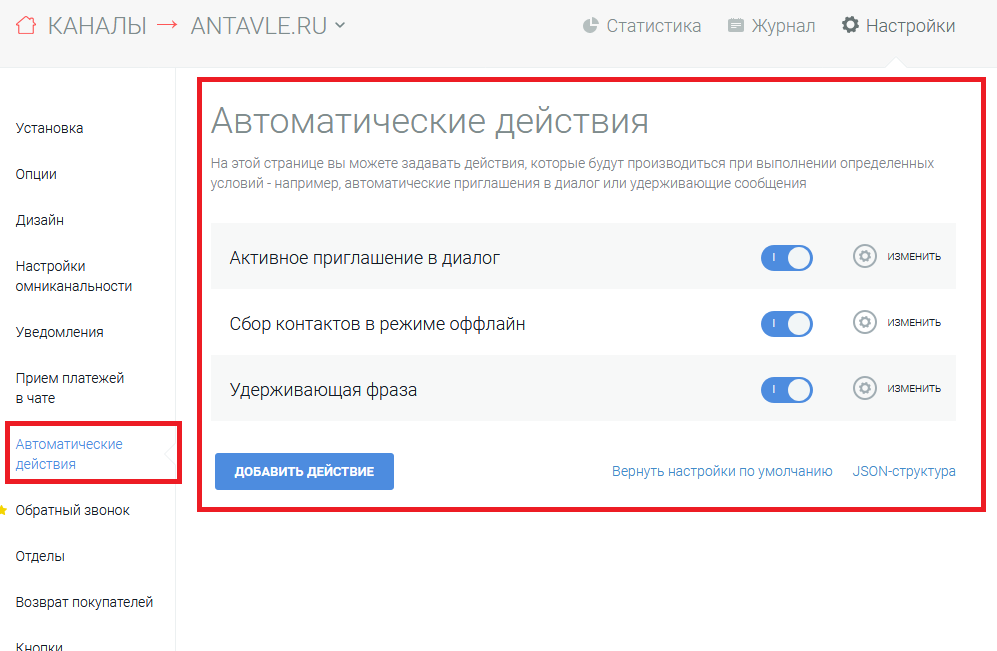Click the Настройки gear icon

[850, 25]
